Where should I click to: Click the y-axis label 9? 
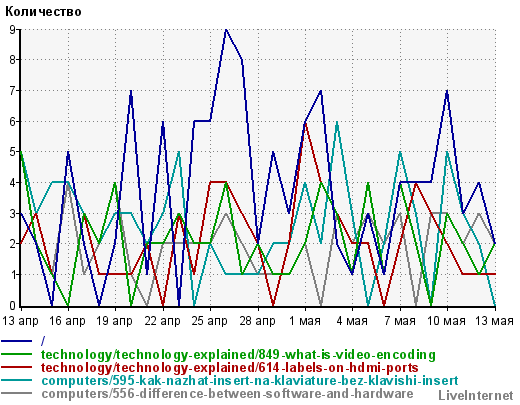(13, 30)
